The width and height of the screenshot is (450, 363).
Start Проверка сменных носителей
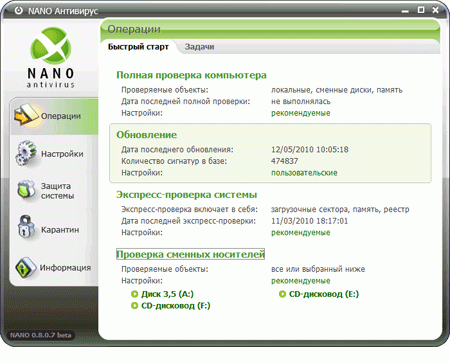pyautogui.click(x=190, y=254)
